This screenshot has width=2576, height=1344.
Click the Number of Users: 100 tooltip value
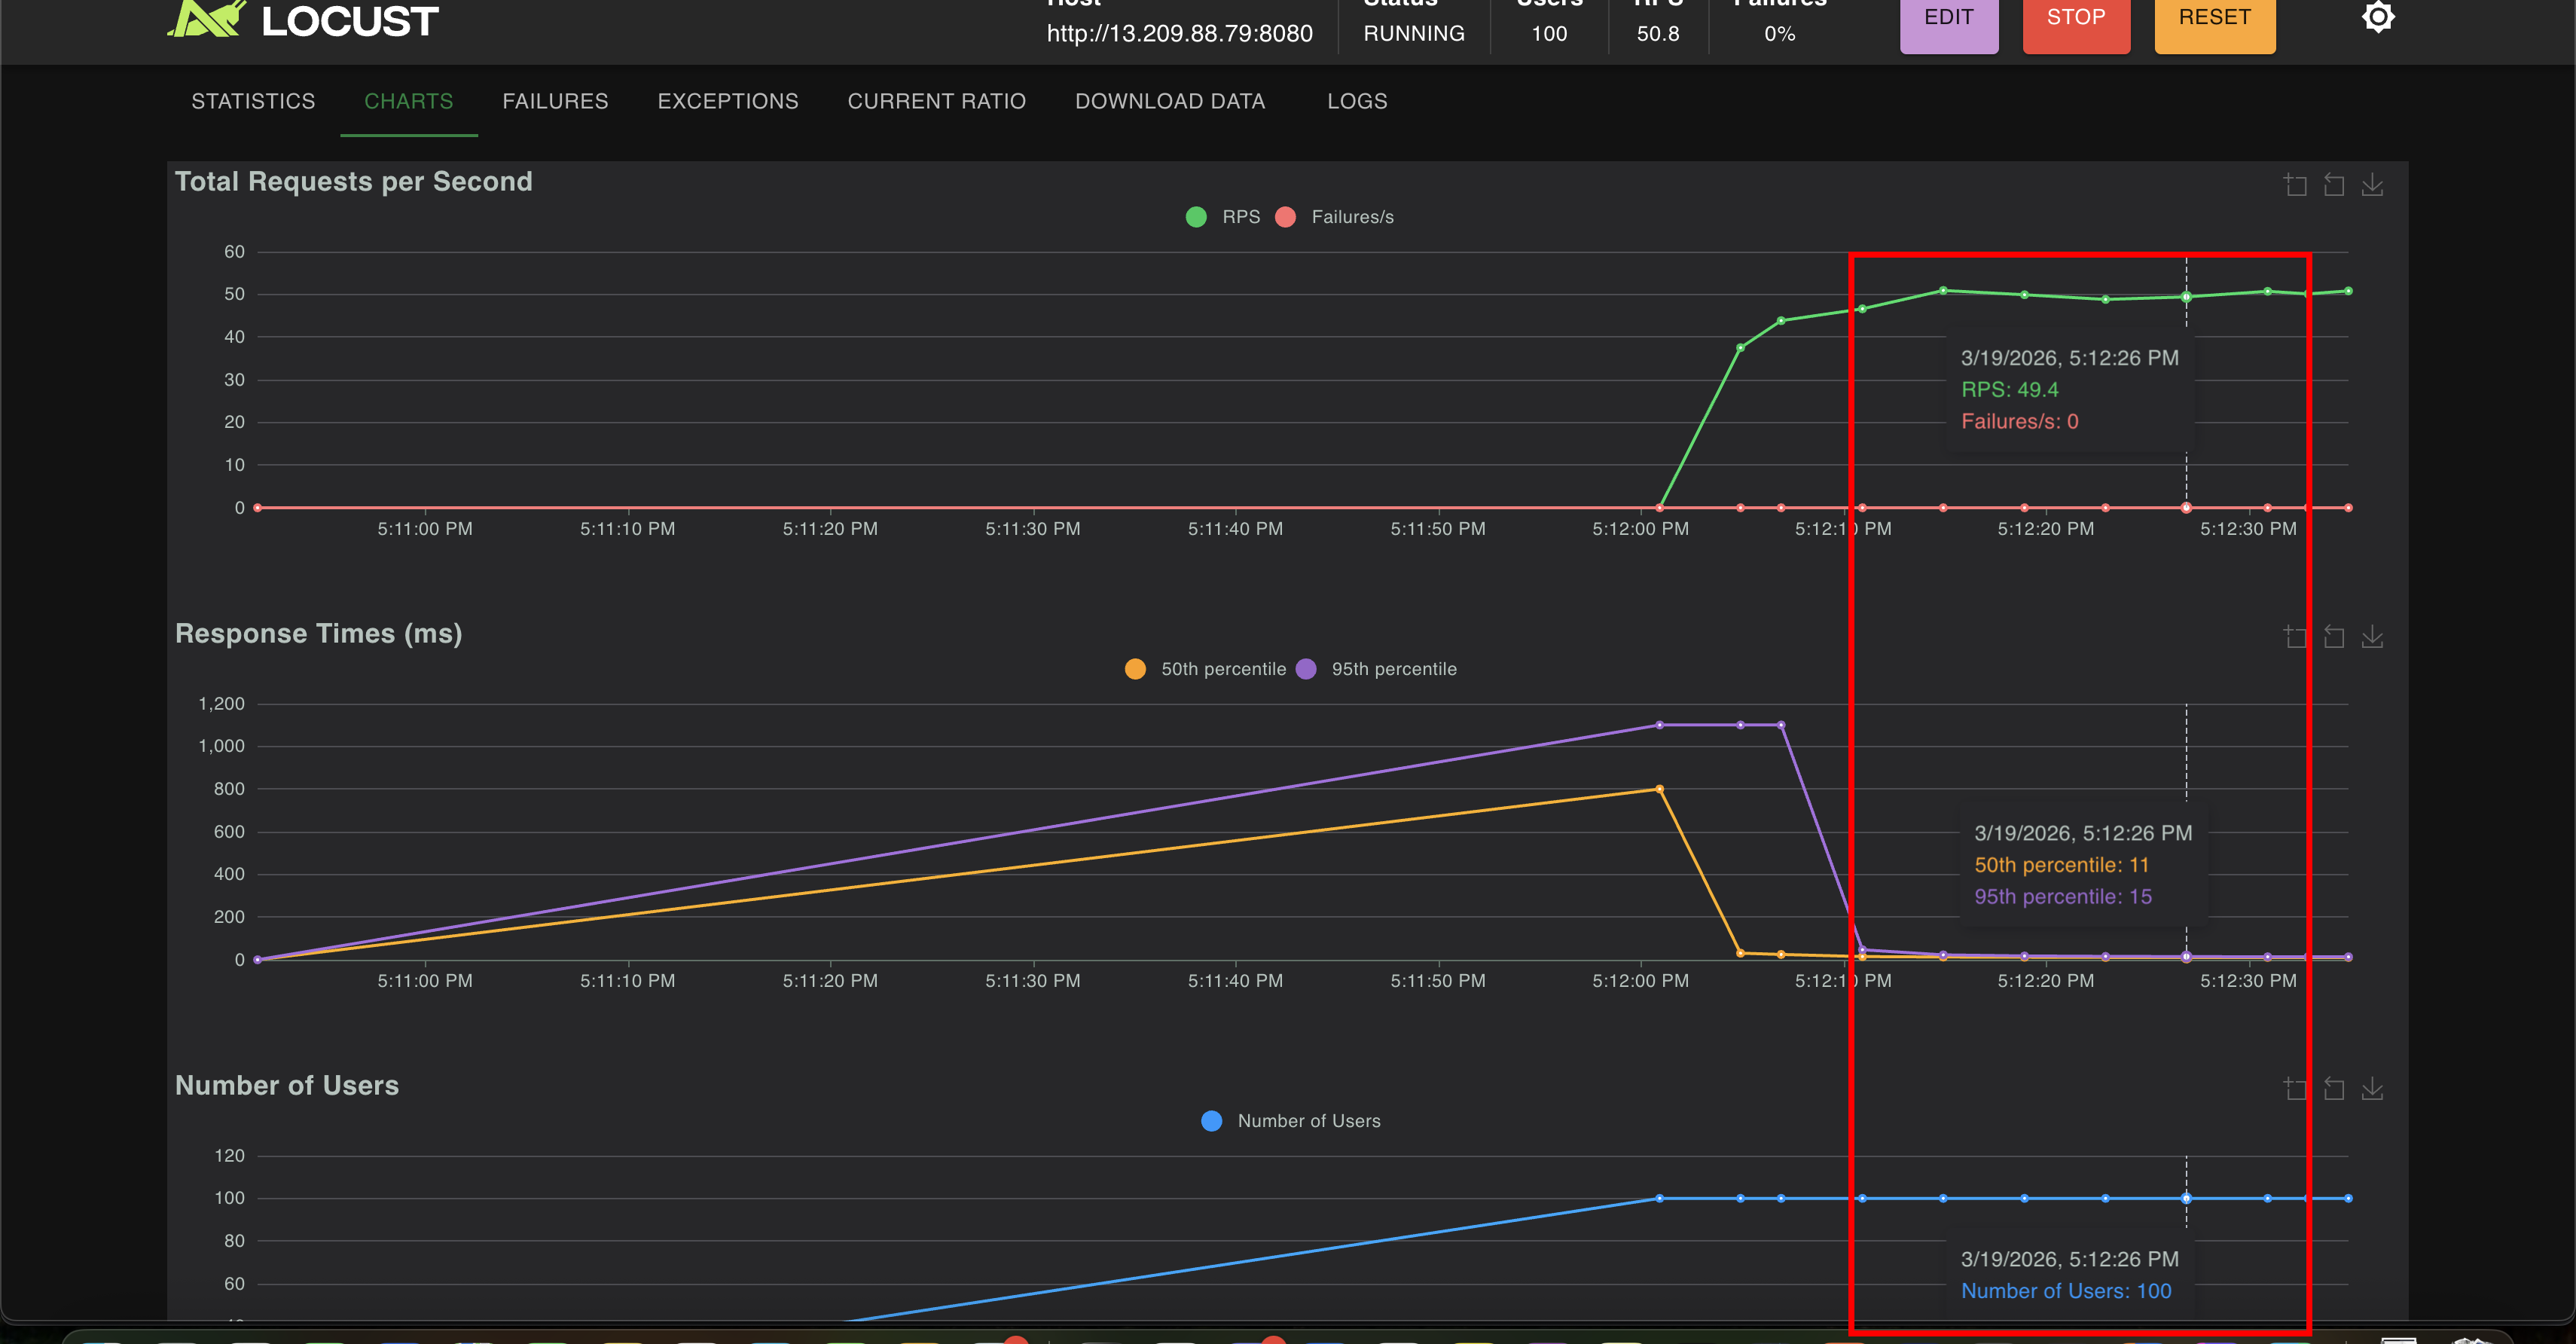(x=2066, y=1291)
